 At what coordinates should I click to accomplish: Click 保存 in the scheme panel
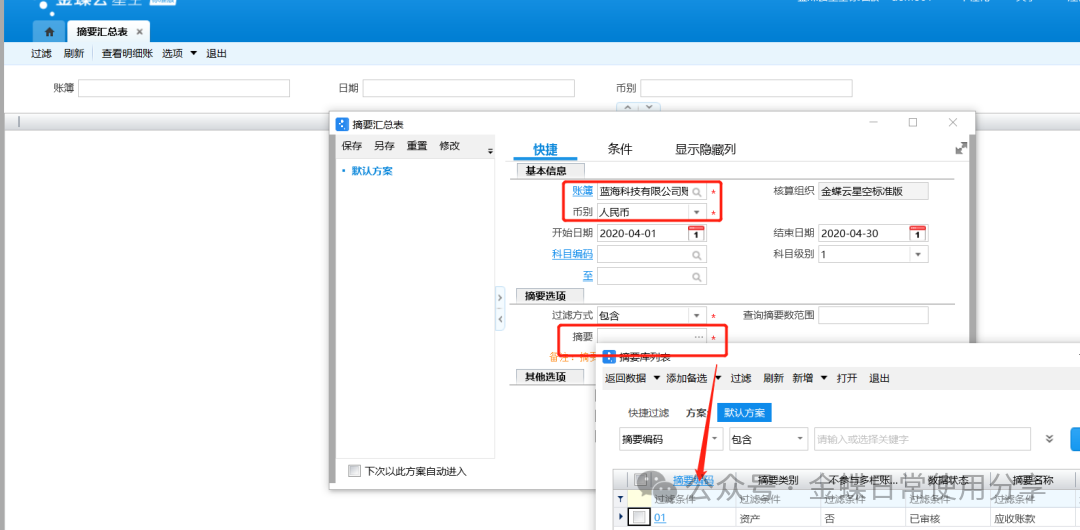tap(352, 146)
